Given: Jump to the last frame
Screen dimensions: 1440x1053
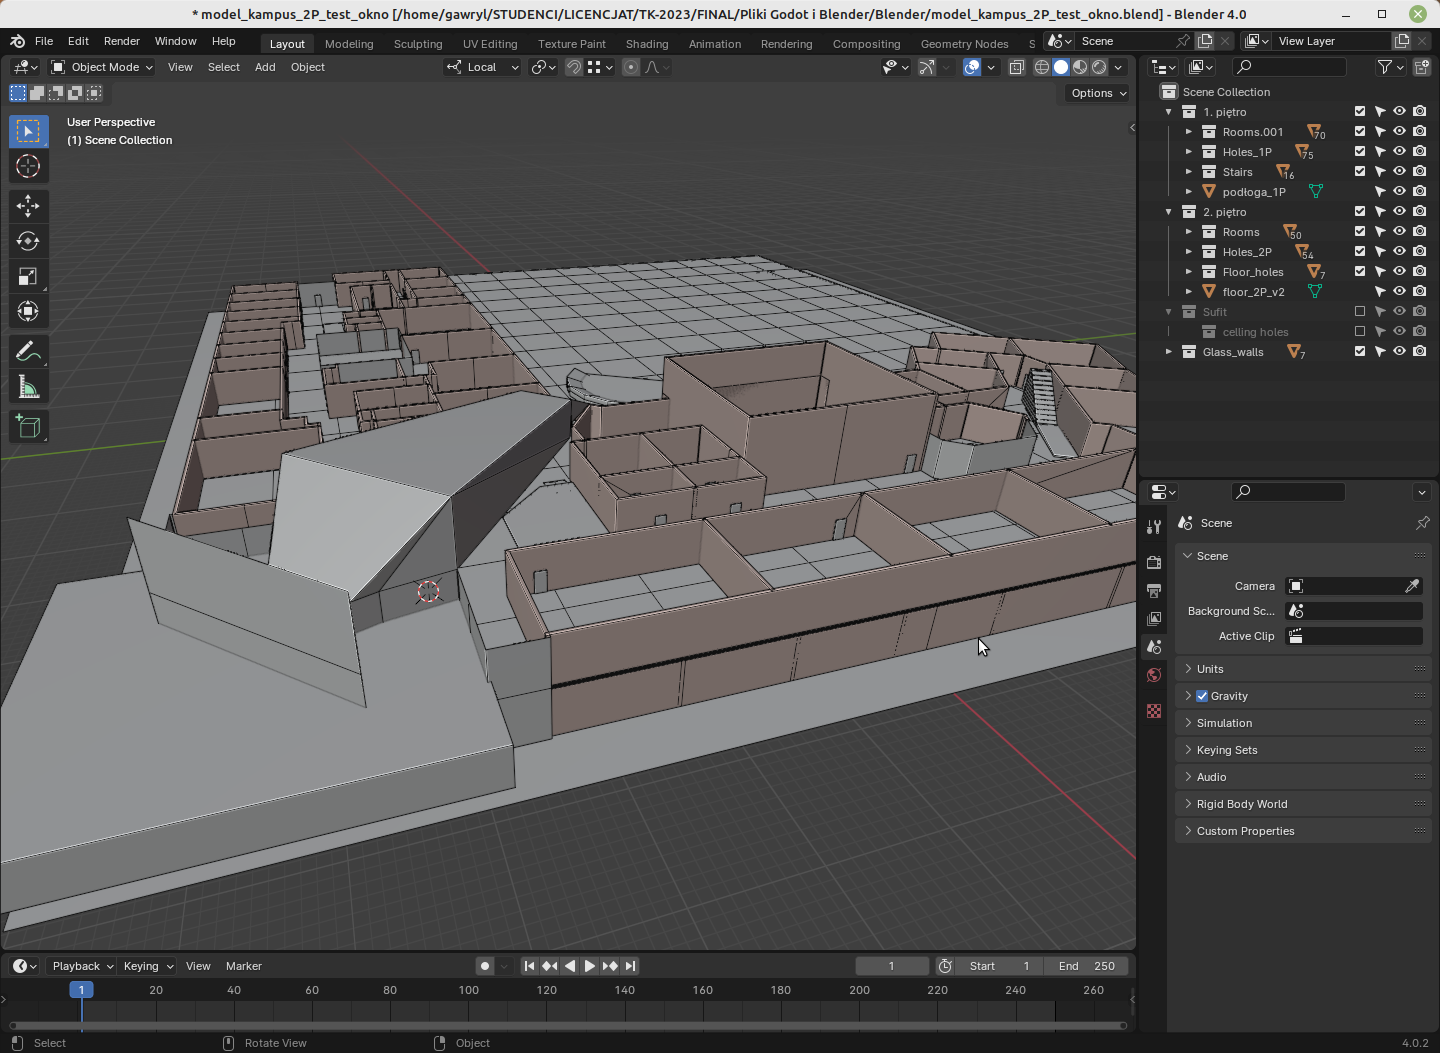Looking at the screenshot, I should 630,966.
